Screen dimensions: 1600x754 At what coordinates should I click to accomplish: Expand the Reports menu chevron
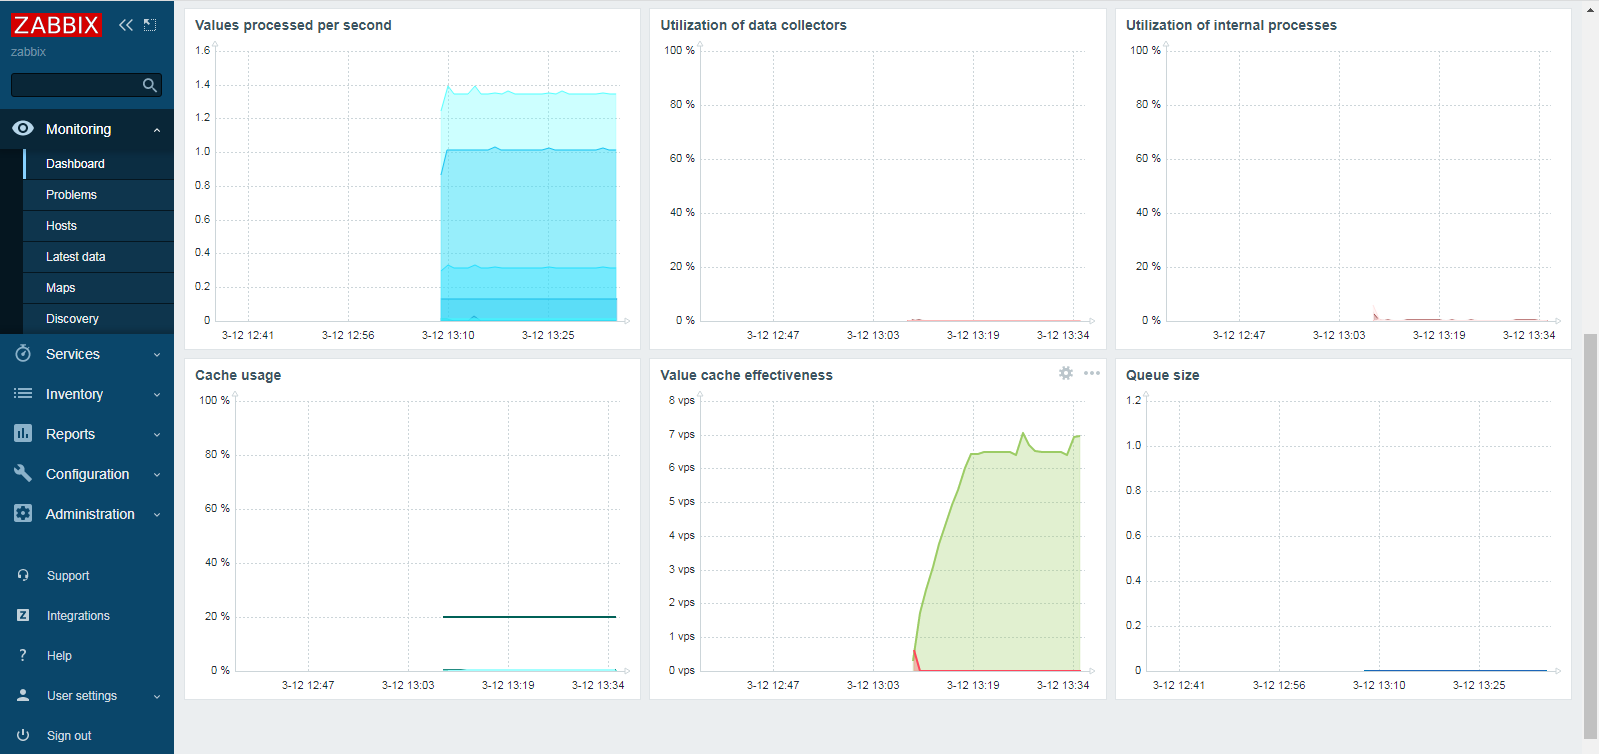click(157, 434)
